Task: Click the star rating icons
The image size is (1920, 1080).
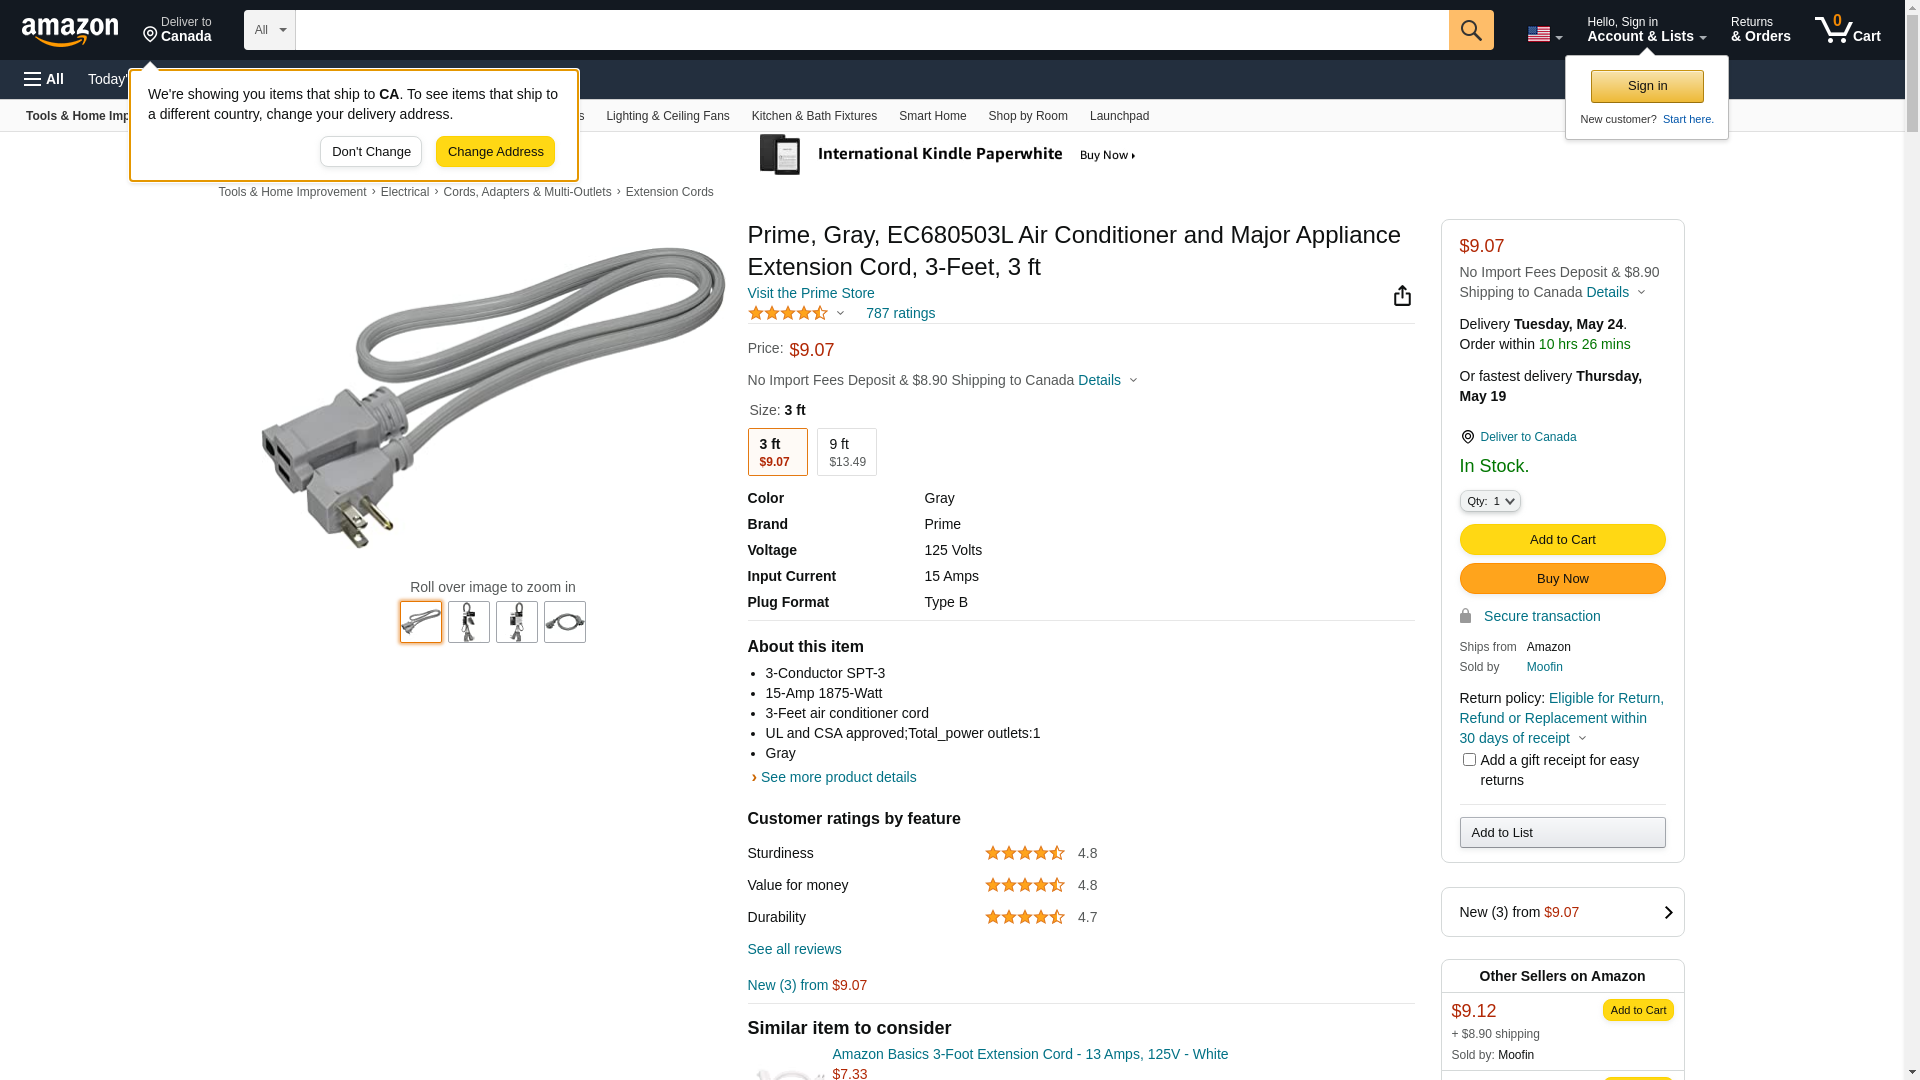Action: [788, 314]
